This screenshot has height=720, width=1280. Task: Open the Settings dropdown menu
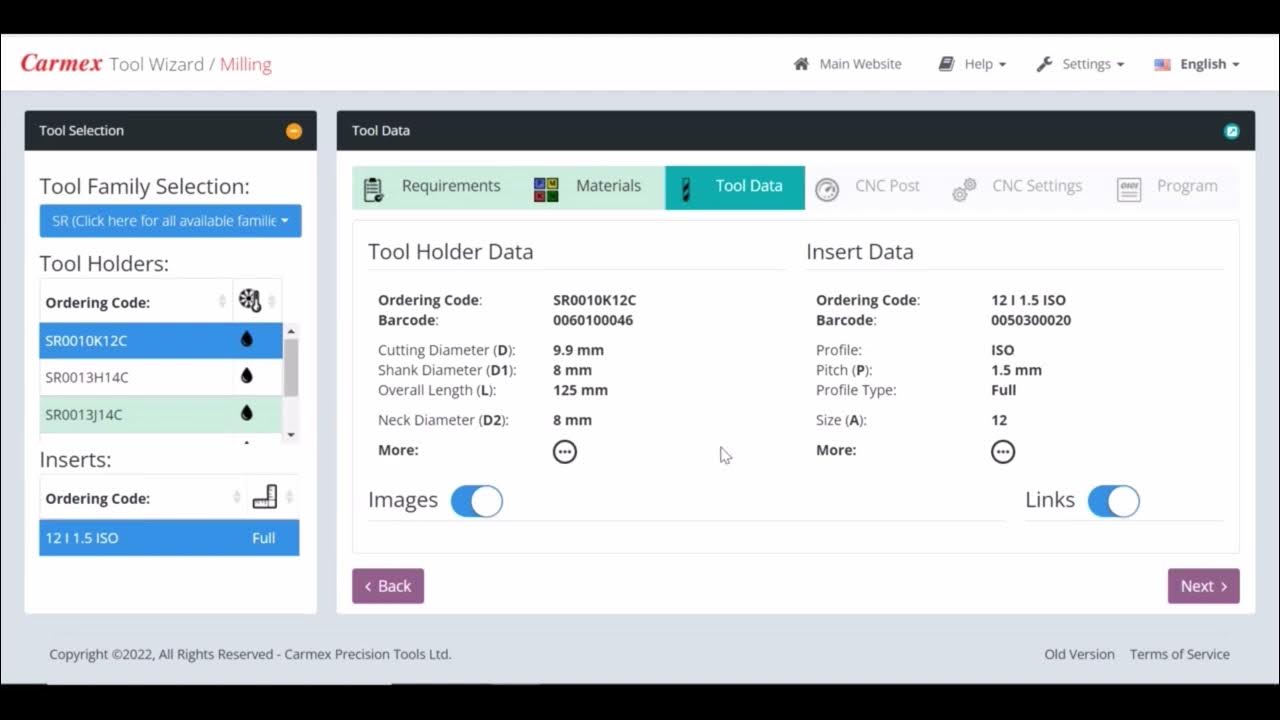[1080, 64]
